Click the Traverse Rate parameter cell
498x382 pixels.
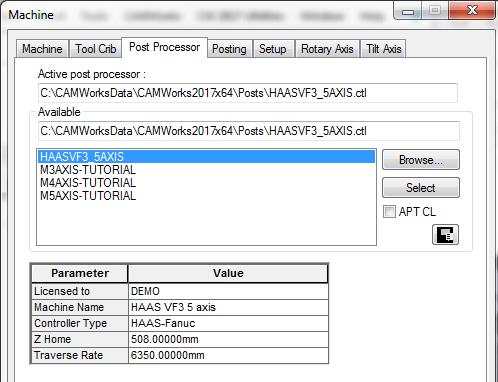[80, 355]
